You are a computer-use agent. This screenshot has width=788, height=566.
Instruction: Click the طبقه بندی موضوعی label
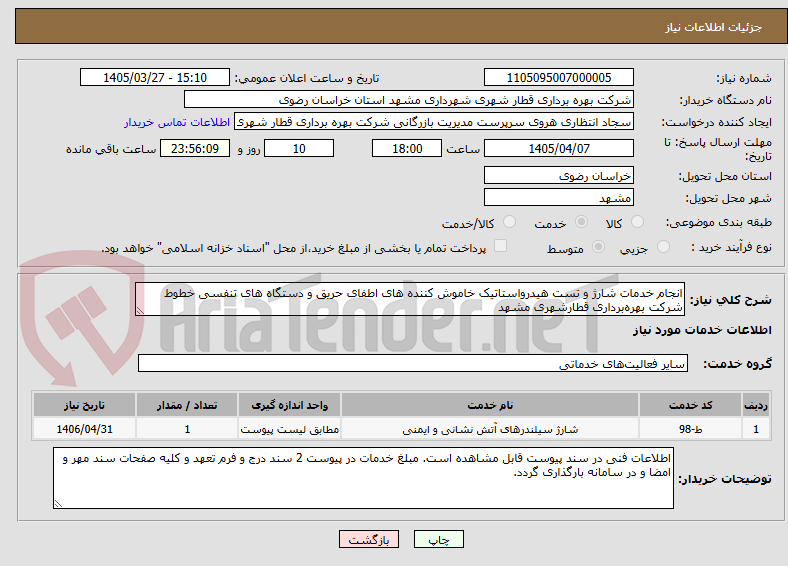[x=719, y=222]
